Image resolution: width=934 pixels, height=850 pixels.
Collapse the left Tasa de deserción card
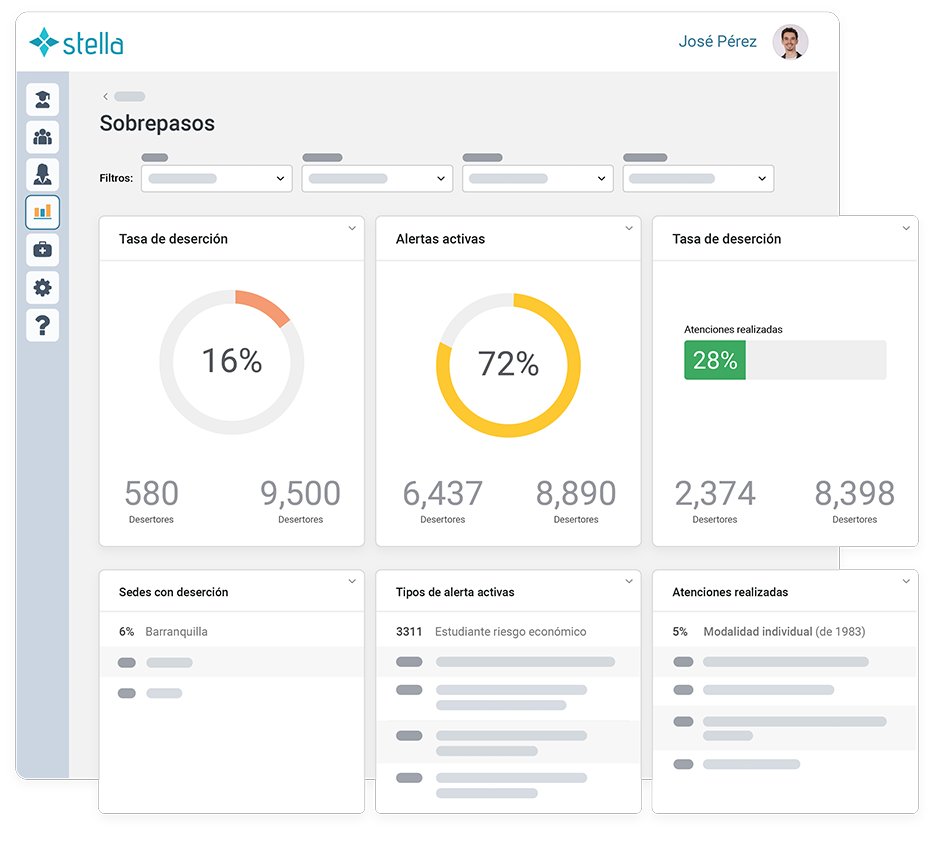(352, 228)
